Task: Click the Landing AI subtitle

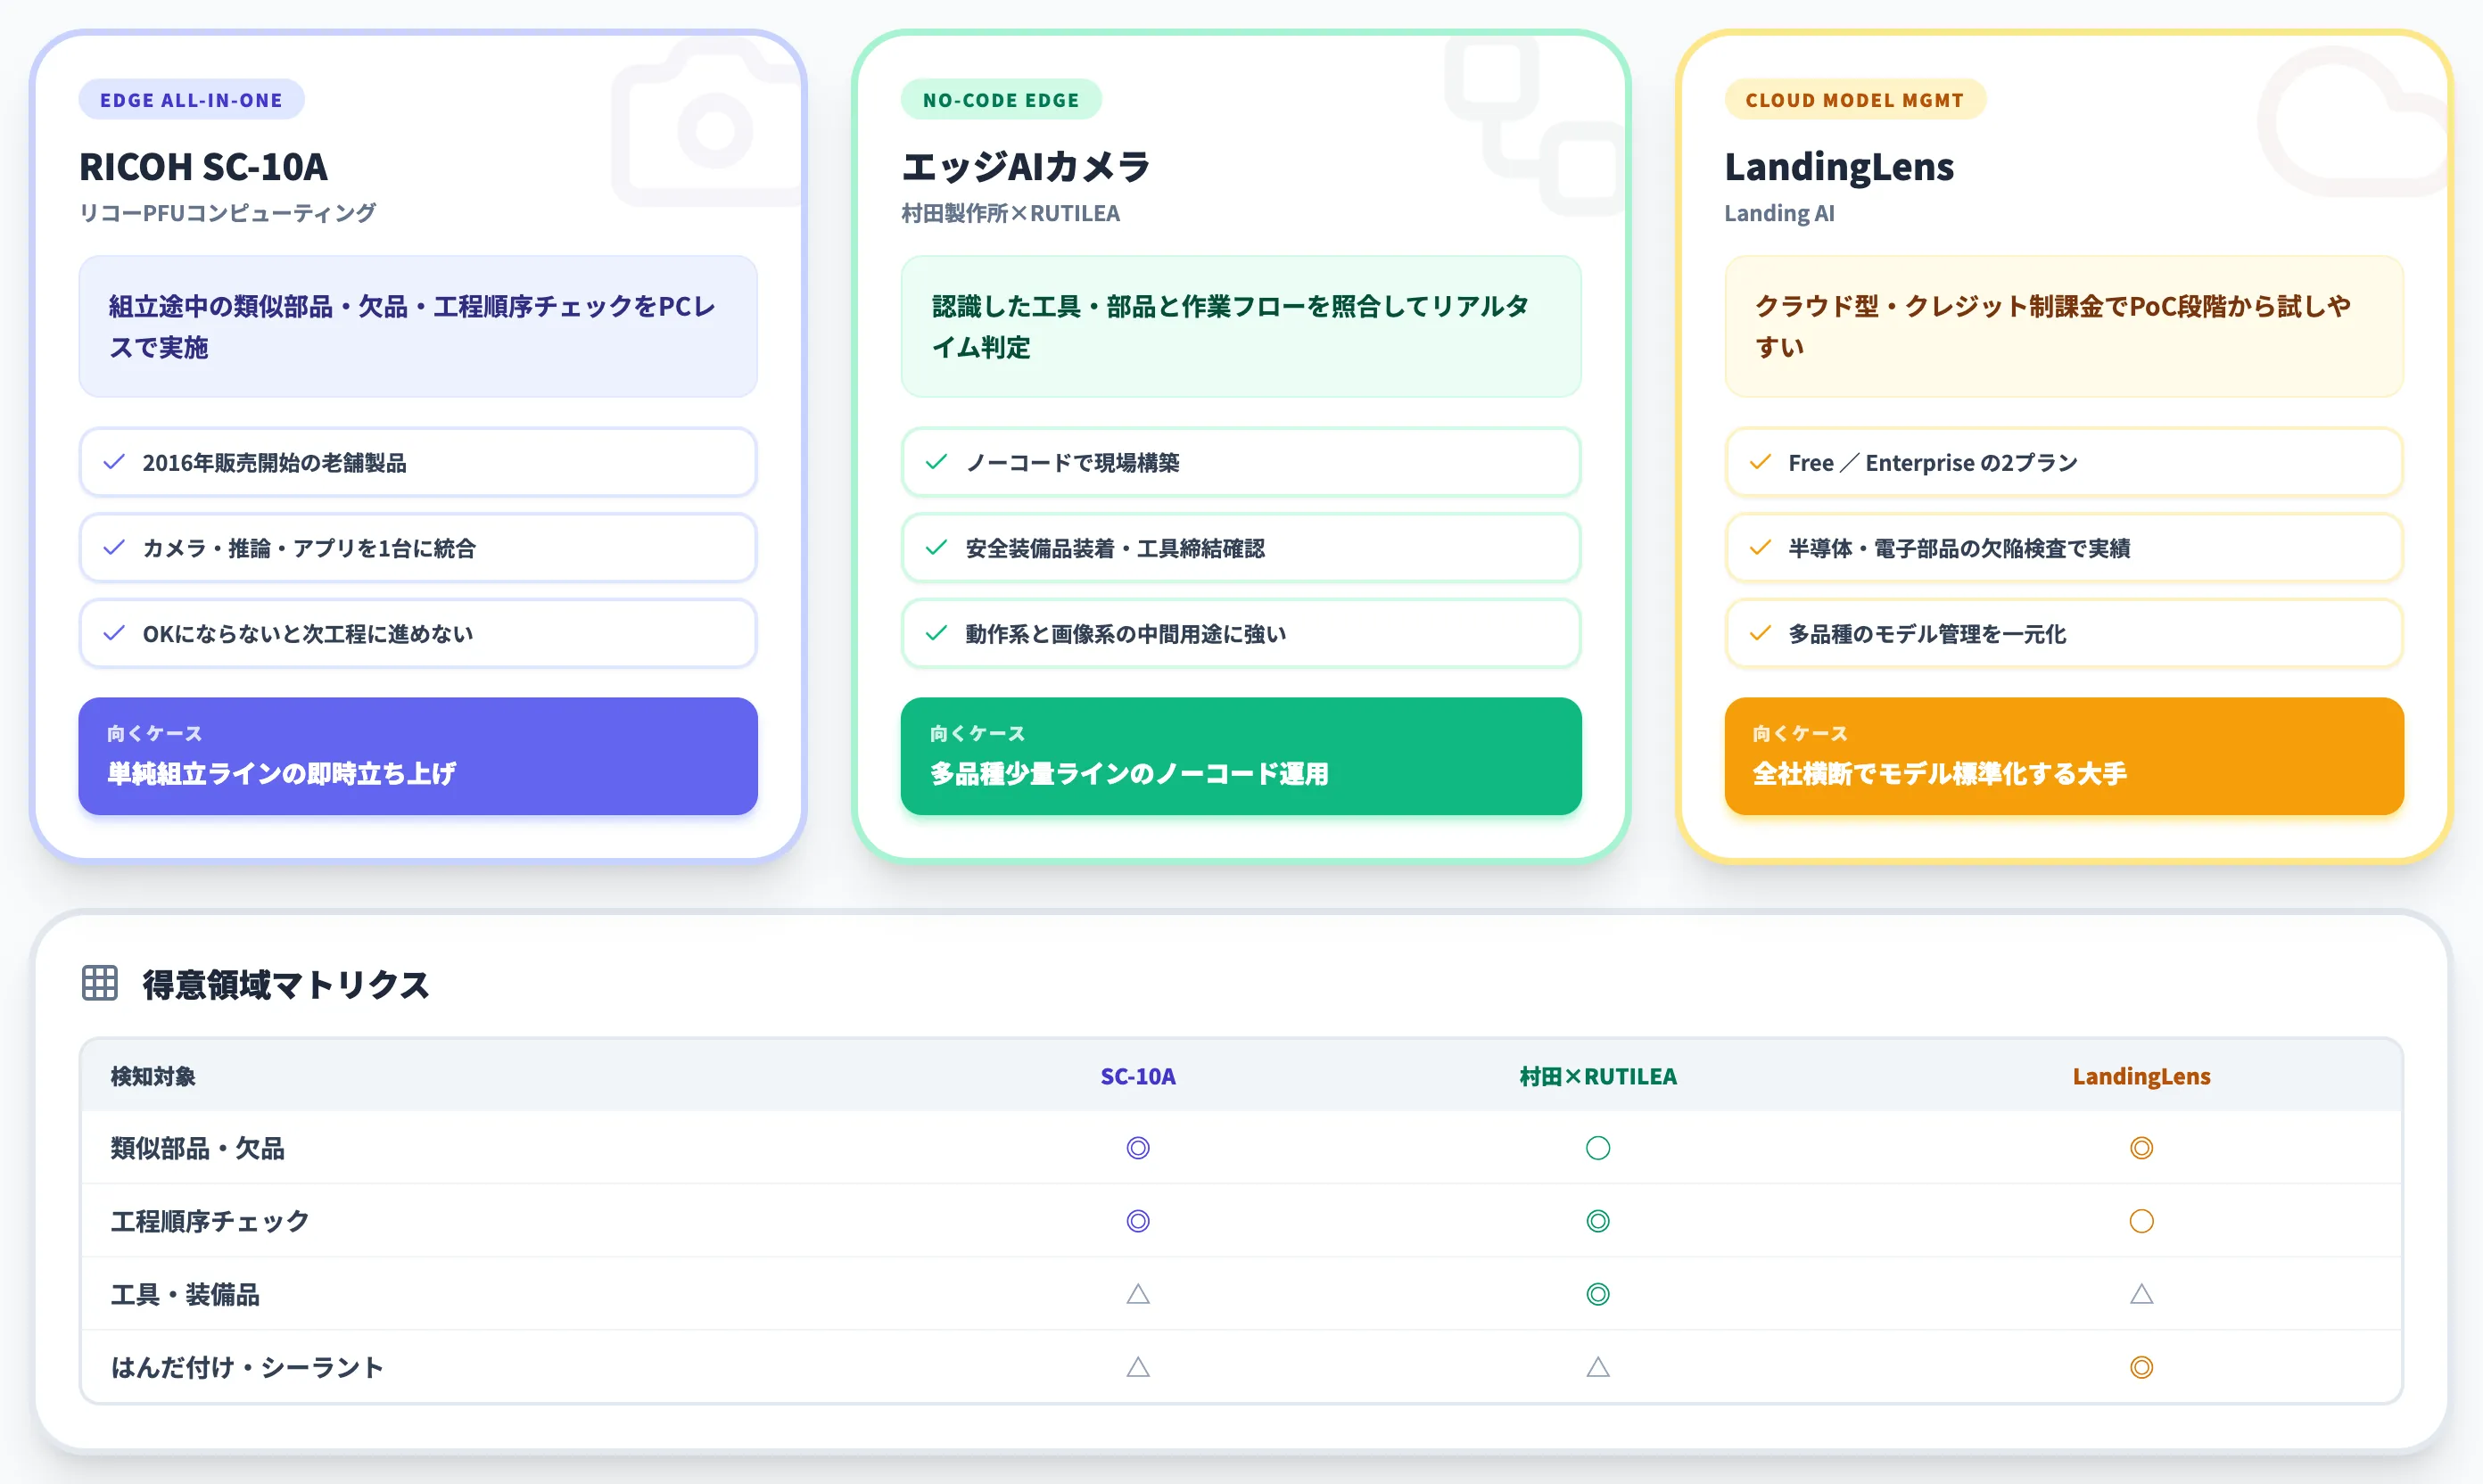Action: pyautogui.click(x=1779, y=213)
